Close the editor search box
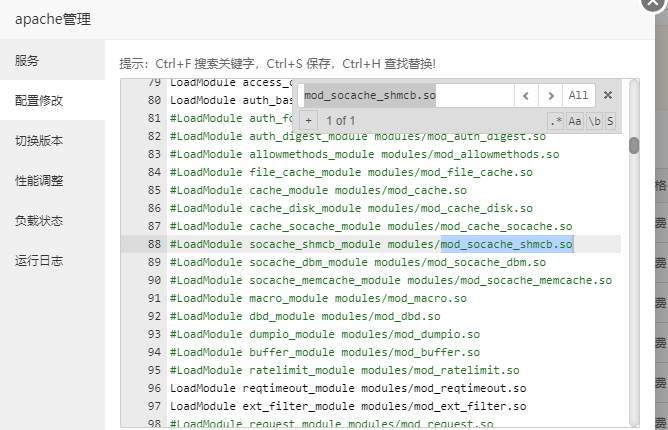The width and height of the screenshot is (668, 430). tap(608, 95)
